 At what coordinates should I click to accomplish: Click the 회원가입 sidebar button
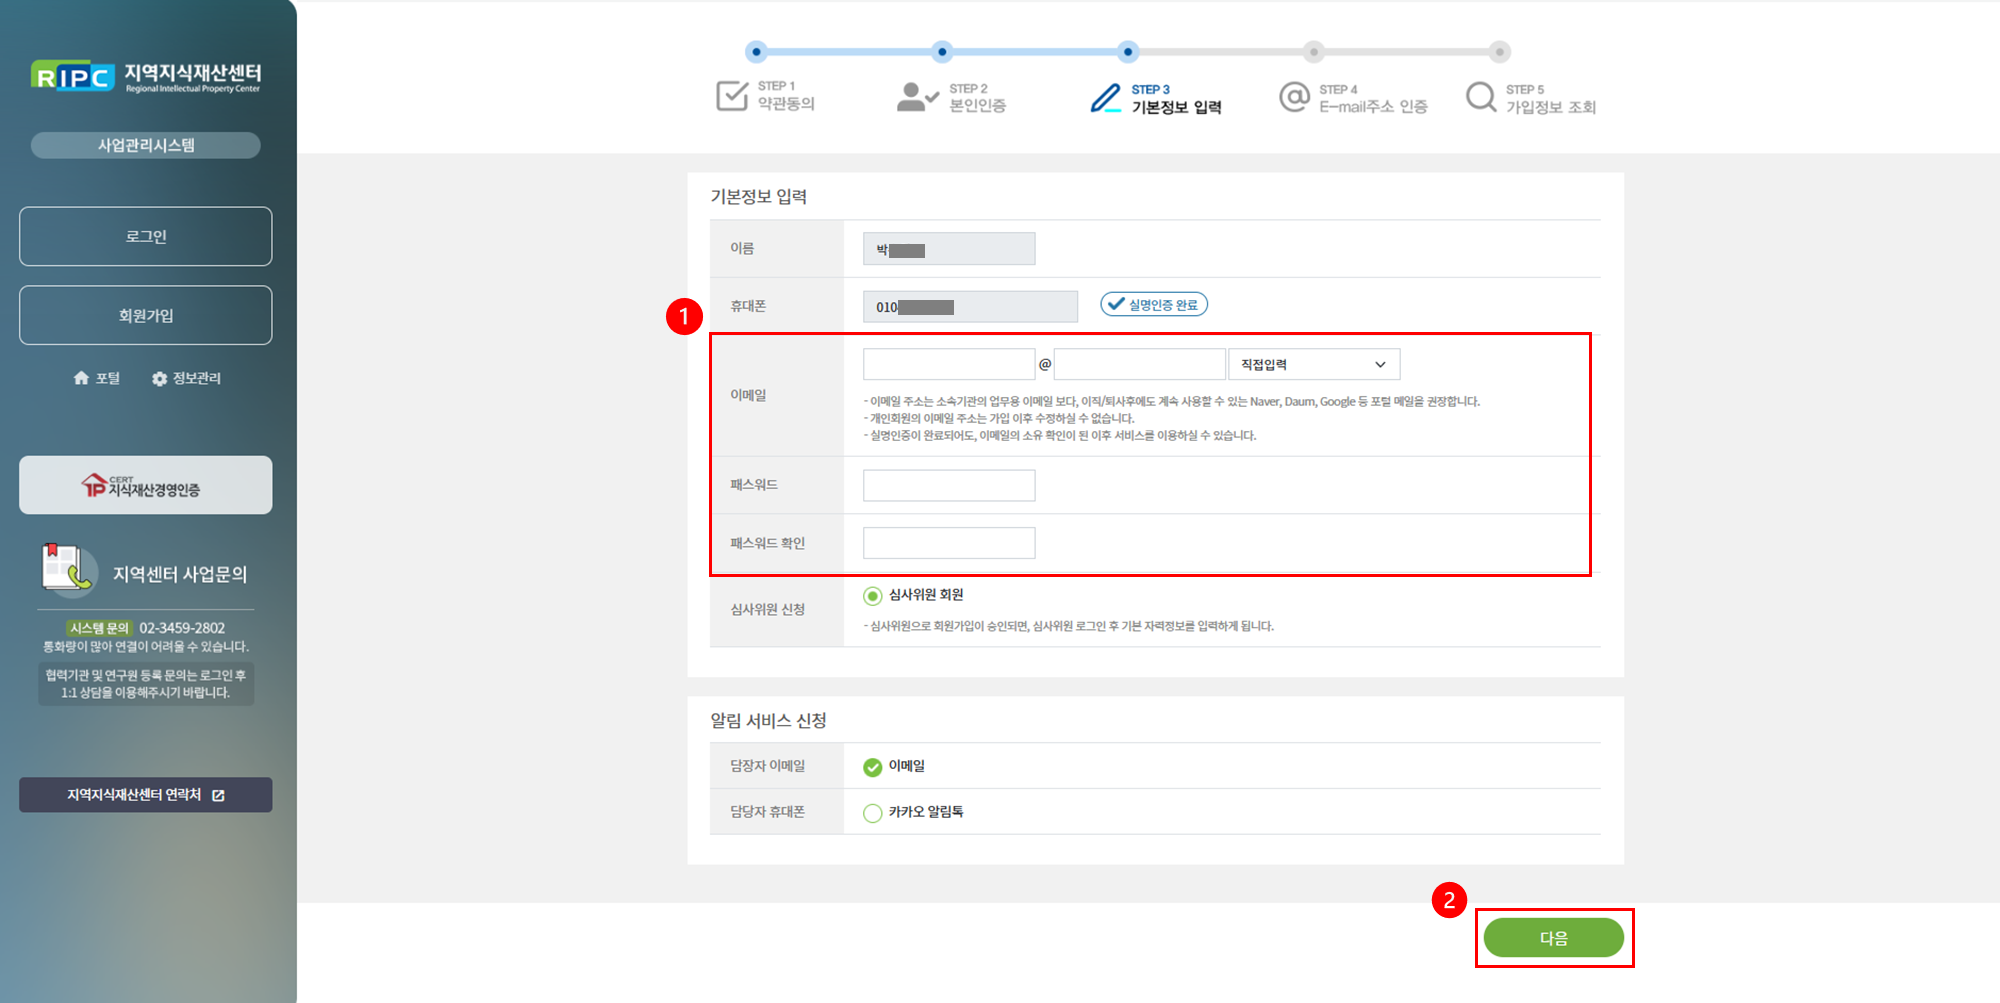point(146,316)
